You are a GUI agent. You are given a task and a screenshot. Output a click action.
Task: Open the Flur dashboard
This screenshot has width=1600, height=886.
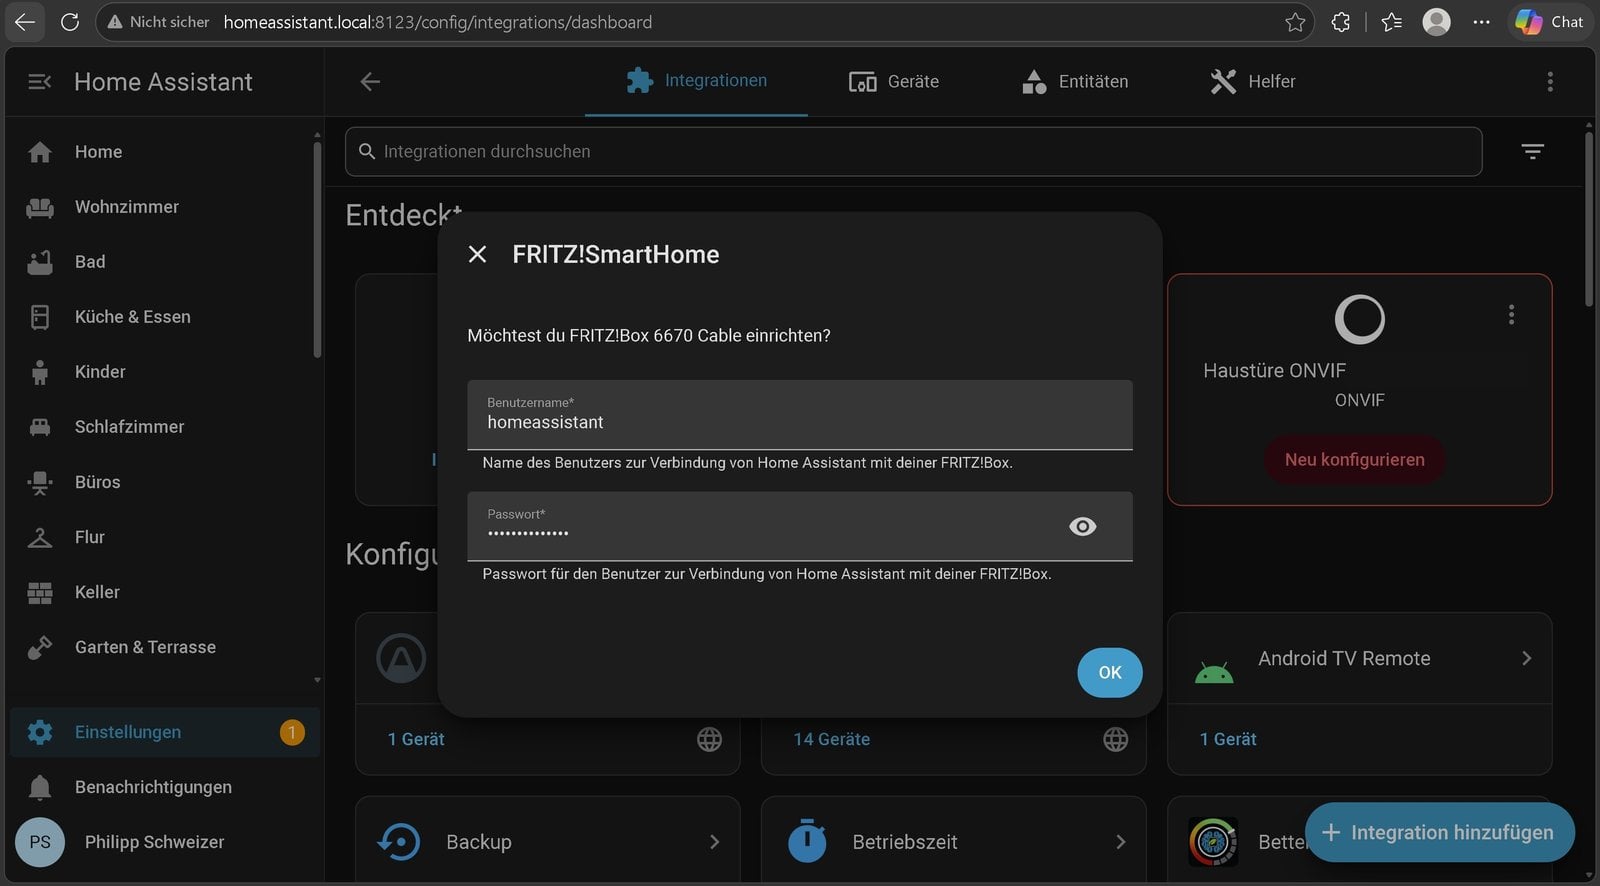pyautogui.click(x=164, y=537)
